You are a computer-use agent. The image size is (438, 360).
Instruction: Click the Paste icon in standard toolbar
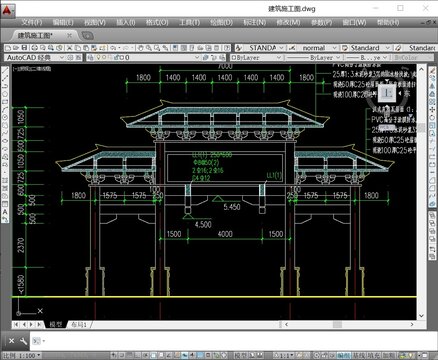pos(85,48)
